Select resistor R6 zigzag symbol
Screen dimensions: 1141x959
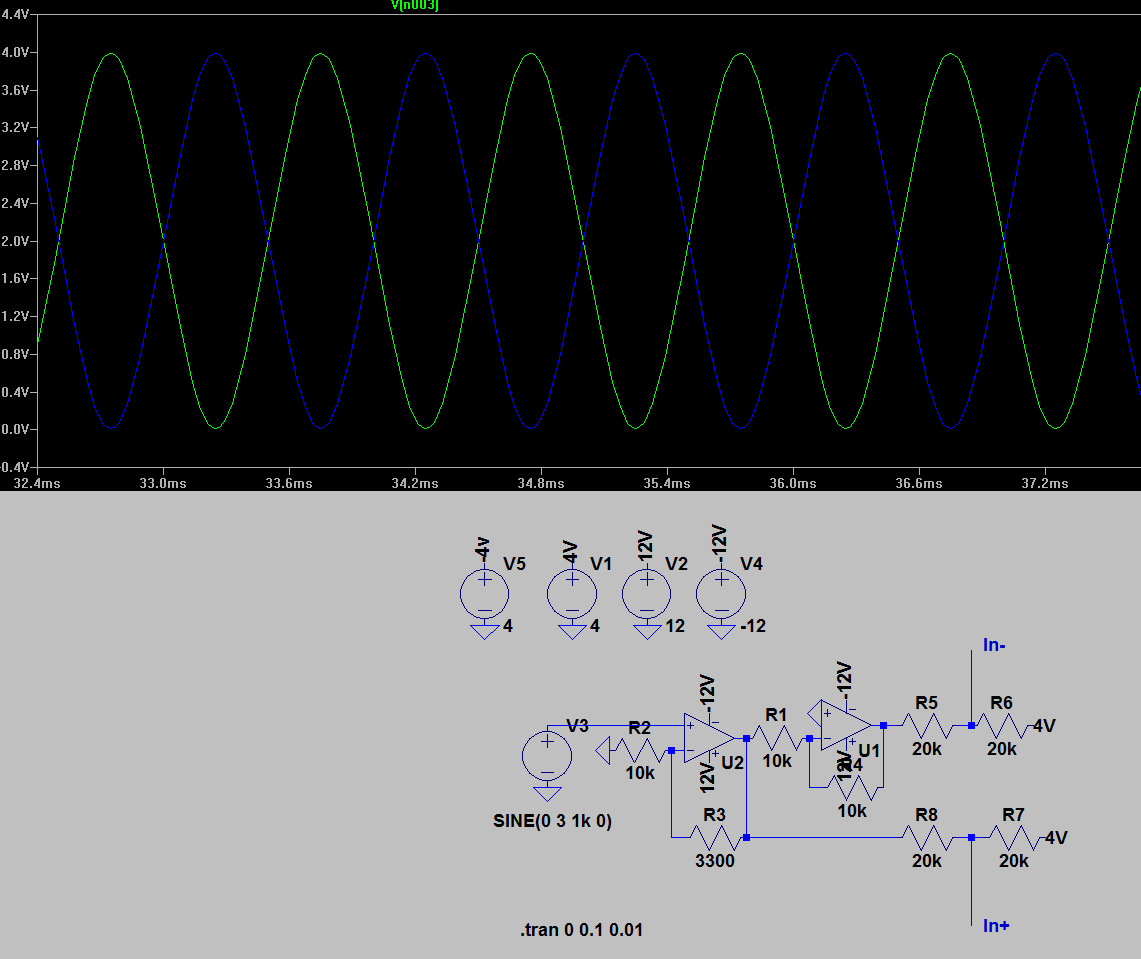coord(1001,725)
